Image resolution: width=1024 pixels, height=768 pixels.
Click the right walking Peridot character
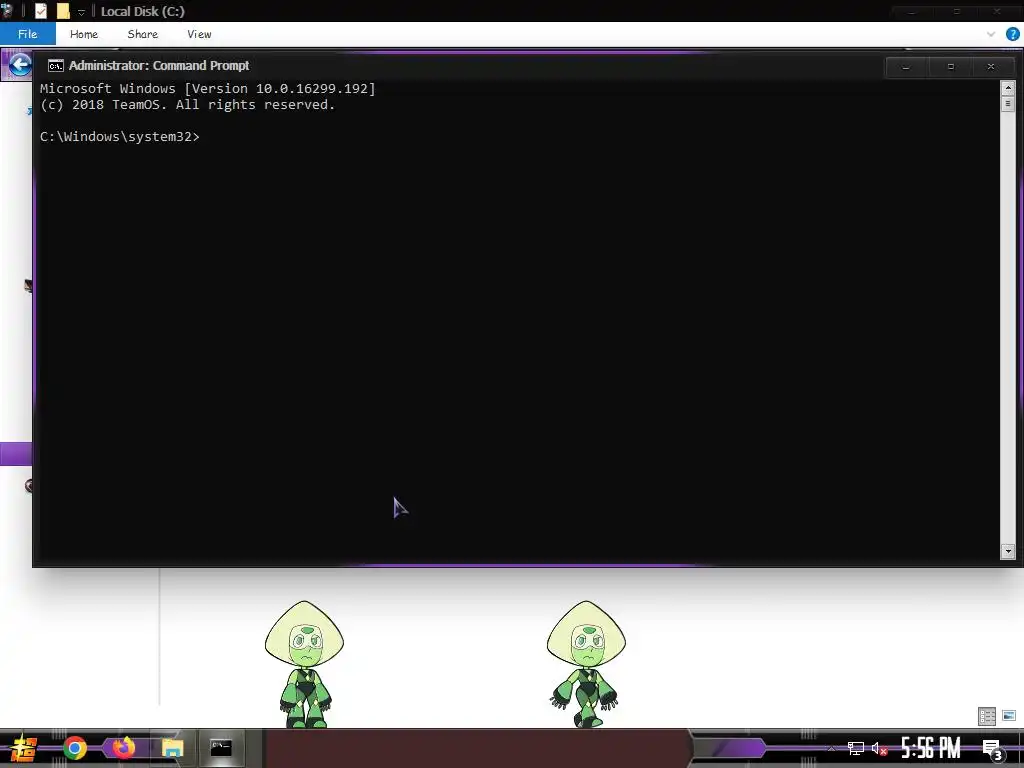(x=586, y=664)
